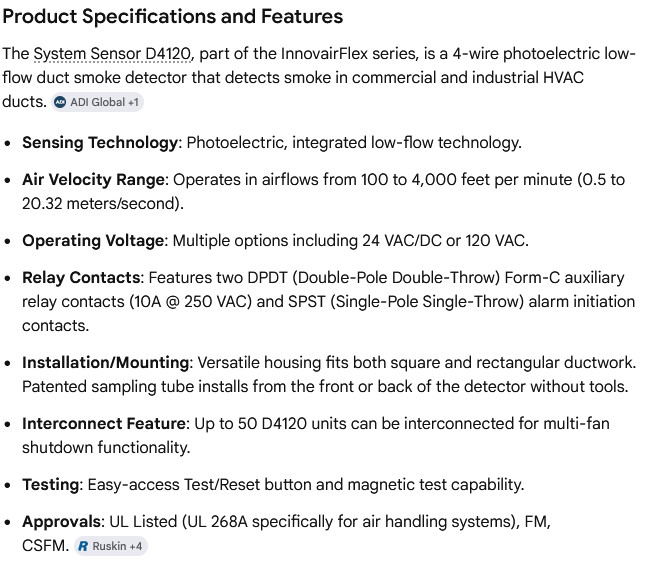Image resolution: width=657 pixels, height=573 pixels.
Task: Select the Sensing Technology bold label
Action: 100,143
